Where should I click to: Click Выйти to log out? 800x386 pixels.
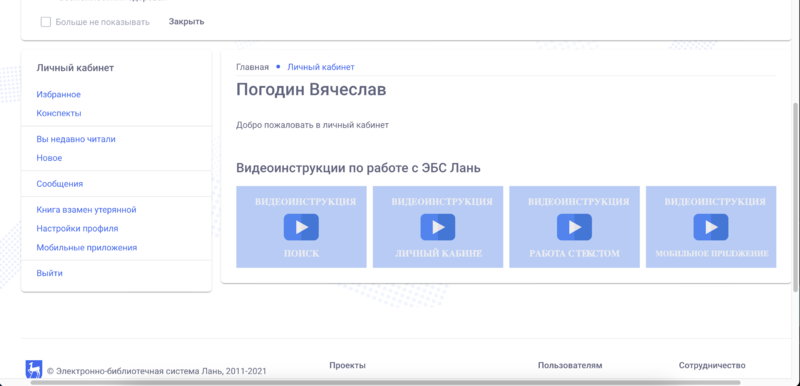(x=49, y=273)
